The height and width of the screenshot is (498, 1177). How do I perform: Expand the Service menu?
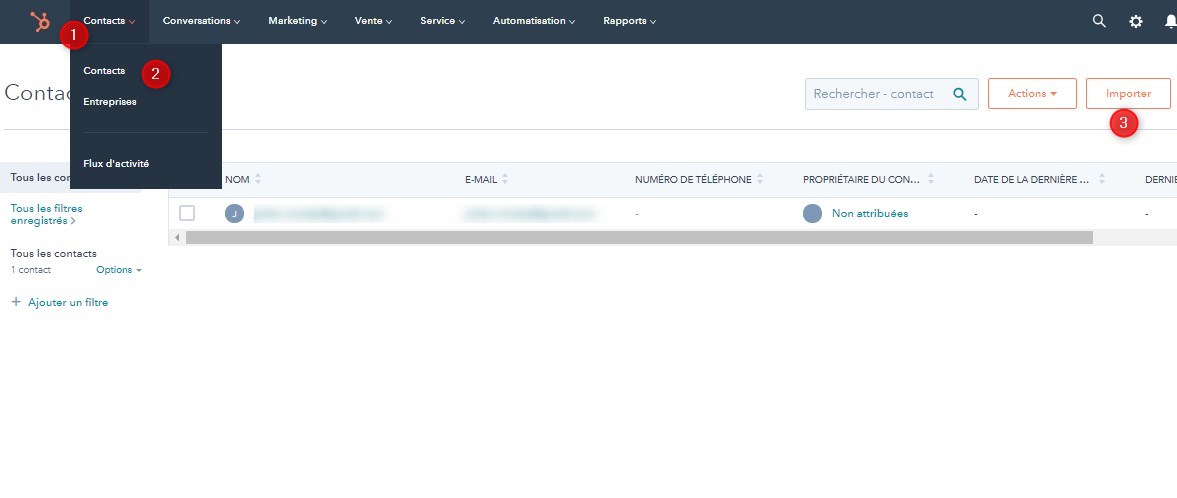[442, 21]
